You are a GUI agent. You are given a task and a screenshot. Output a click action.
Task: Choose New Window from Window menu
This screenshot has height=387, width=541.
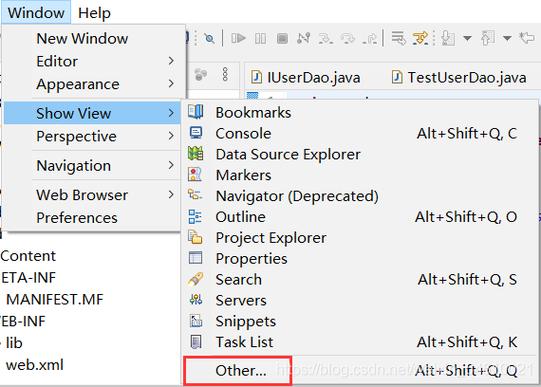[92, 38]
